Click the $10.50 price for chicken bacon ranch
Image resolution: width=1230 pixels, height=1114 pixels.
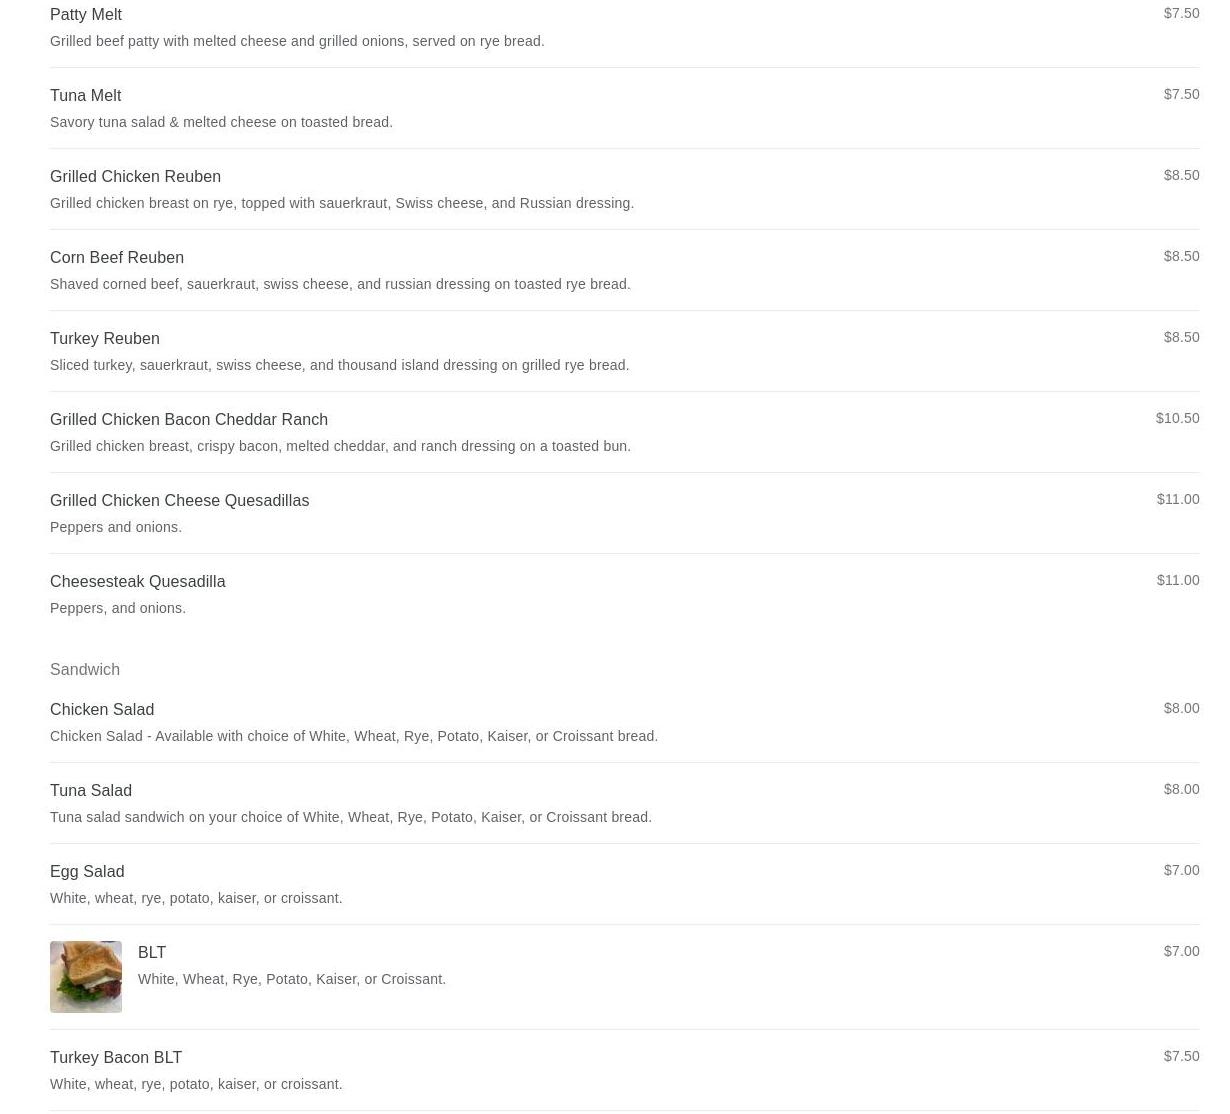pos(1177,418)
